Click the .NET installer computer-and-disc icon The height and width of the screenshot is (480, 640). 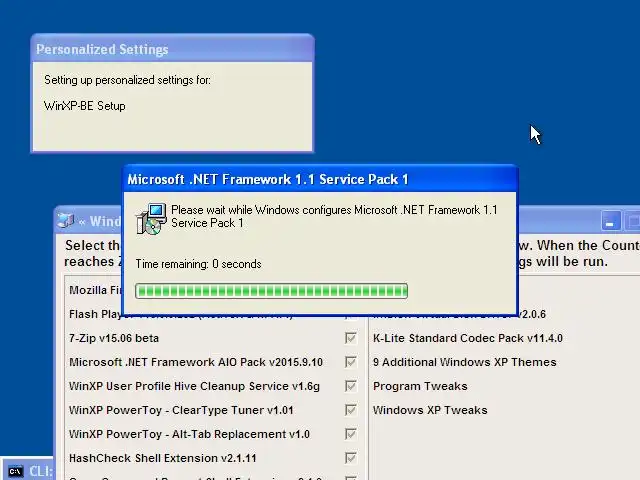tap(151, 219)
